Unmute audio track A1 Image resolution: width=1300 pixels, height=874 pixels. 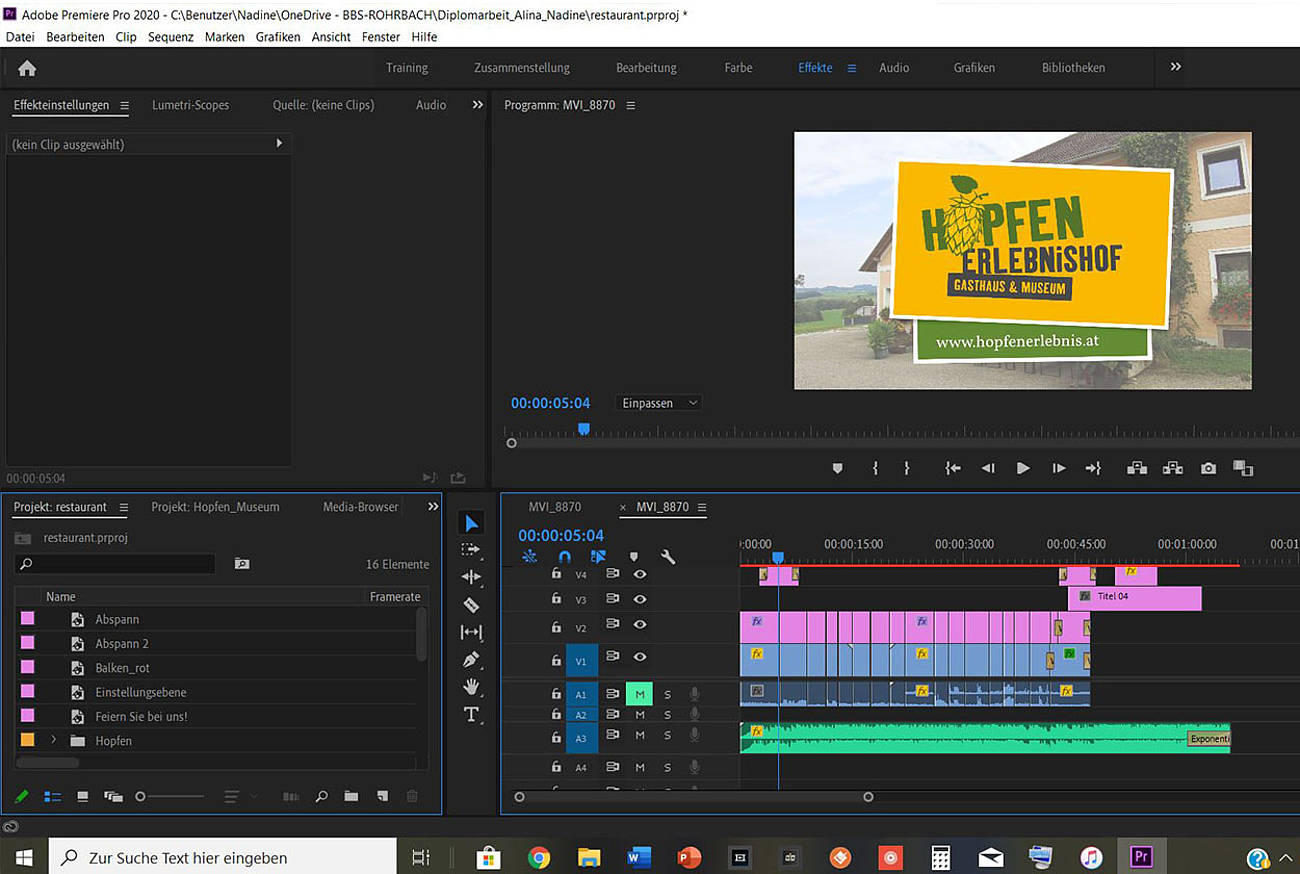tap(639, 694)
